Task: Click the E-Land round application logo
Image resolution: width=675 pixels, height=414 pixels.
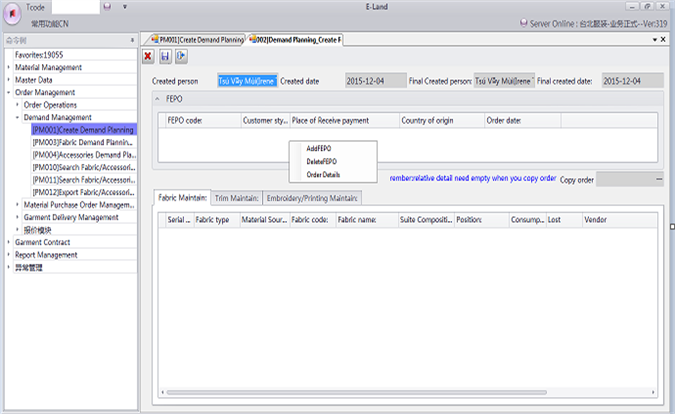Action: 13,12
